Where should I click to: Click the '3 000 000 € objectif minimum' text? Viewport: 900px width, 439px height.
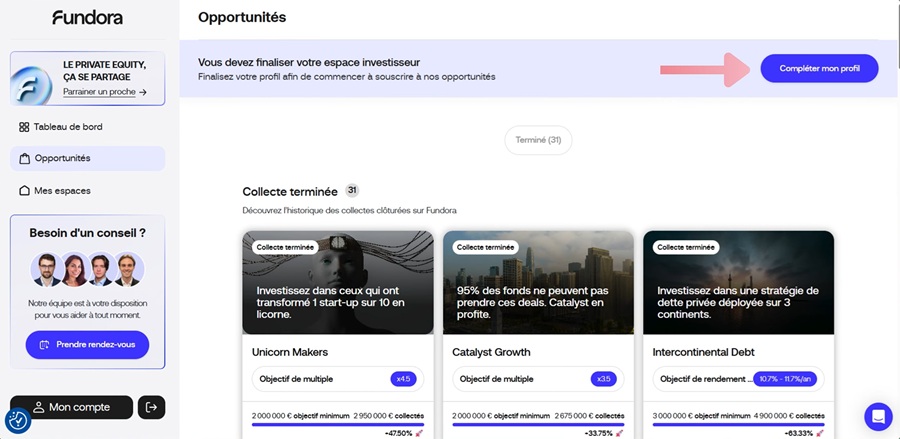702,415
